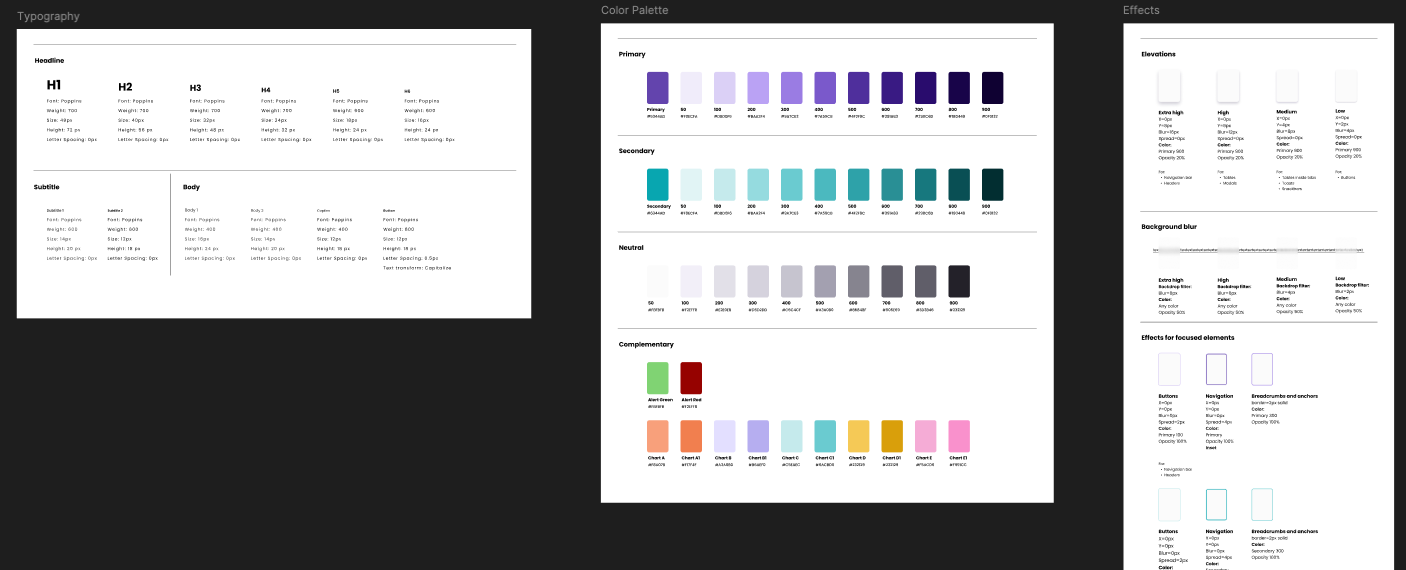
Task: Select the Neutral 900 near-black swatch
Action: 959,281
